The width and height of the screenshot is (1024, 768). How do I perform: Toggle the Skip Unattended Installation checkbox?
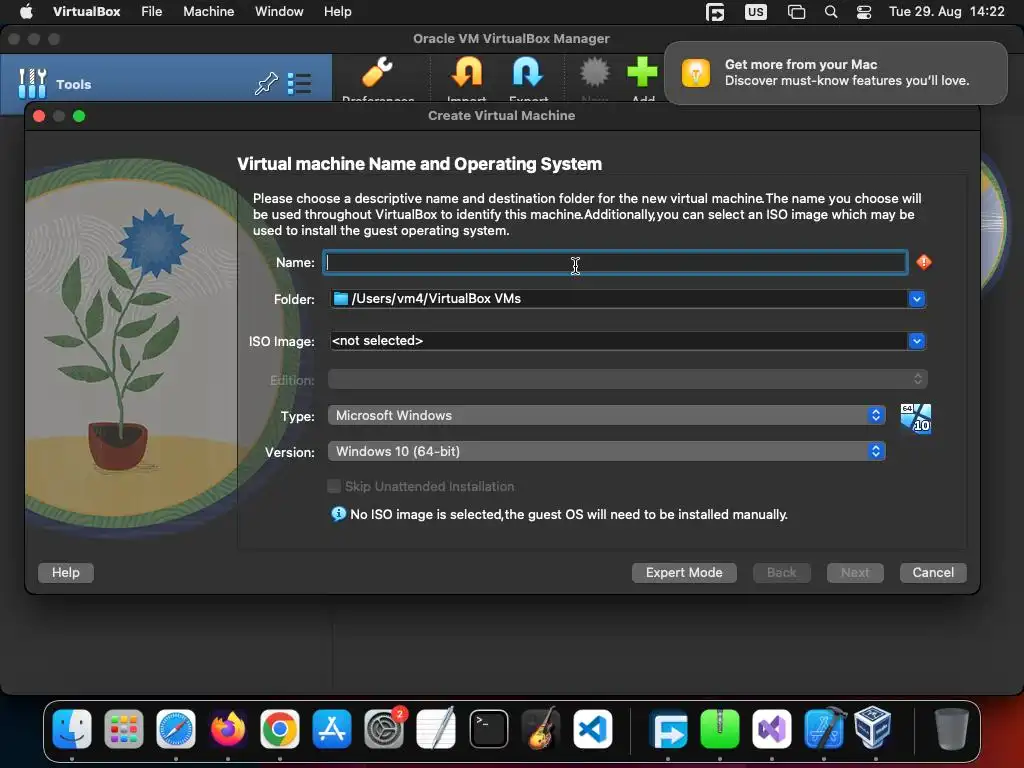point(334,486)
